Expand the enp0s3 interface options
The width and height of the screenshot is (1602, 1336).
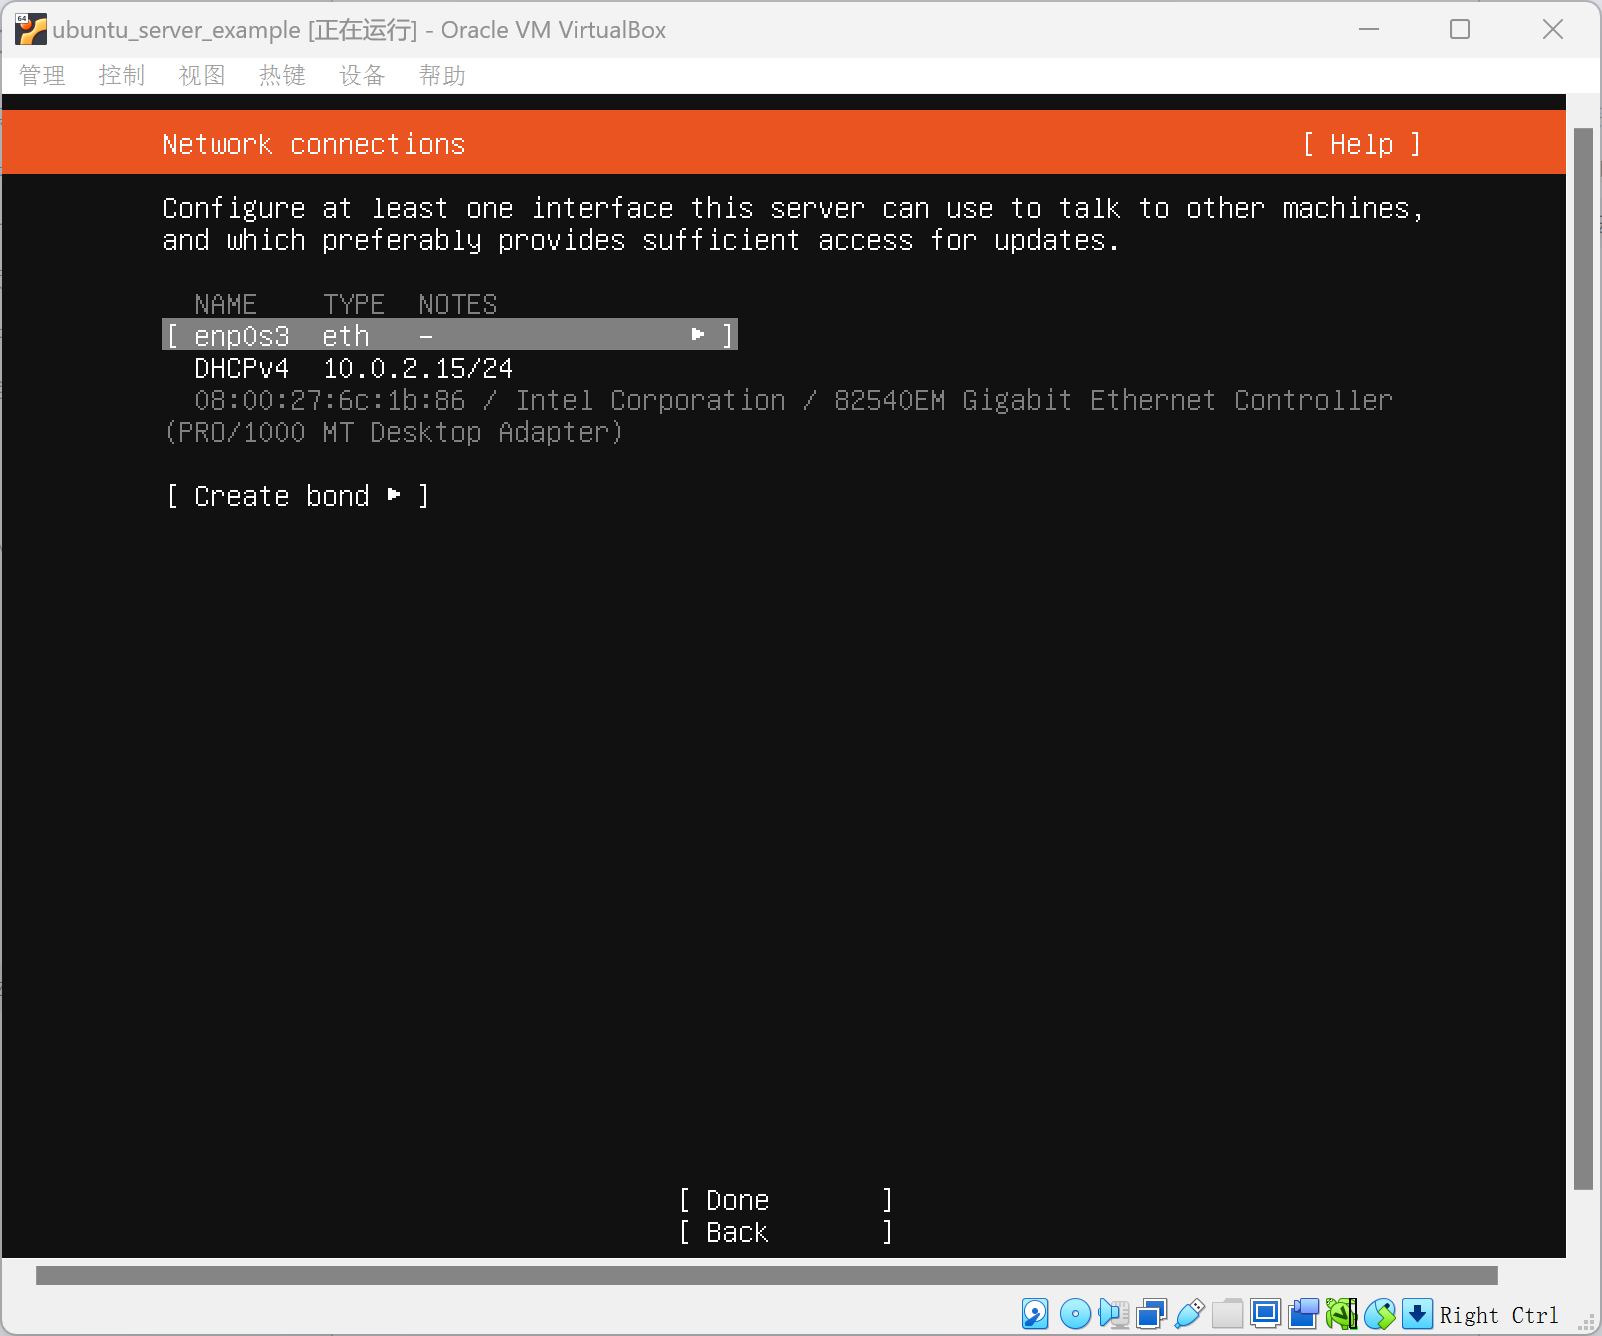click(x=450, y=335)
